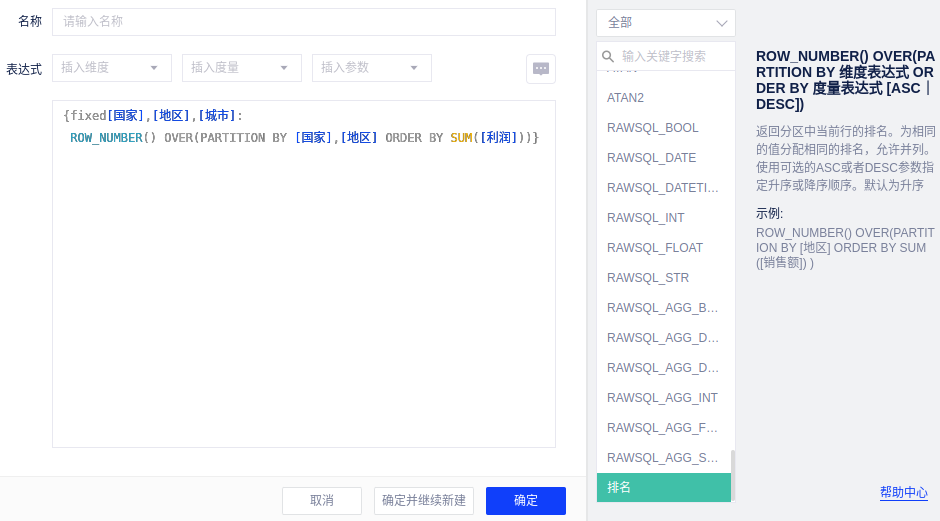Open the 帮助中心 help link
940x521 pixels.
(x=903, y=493)
